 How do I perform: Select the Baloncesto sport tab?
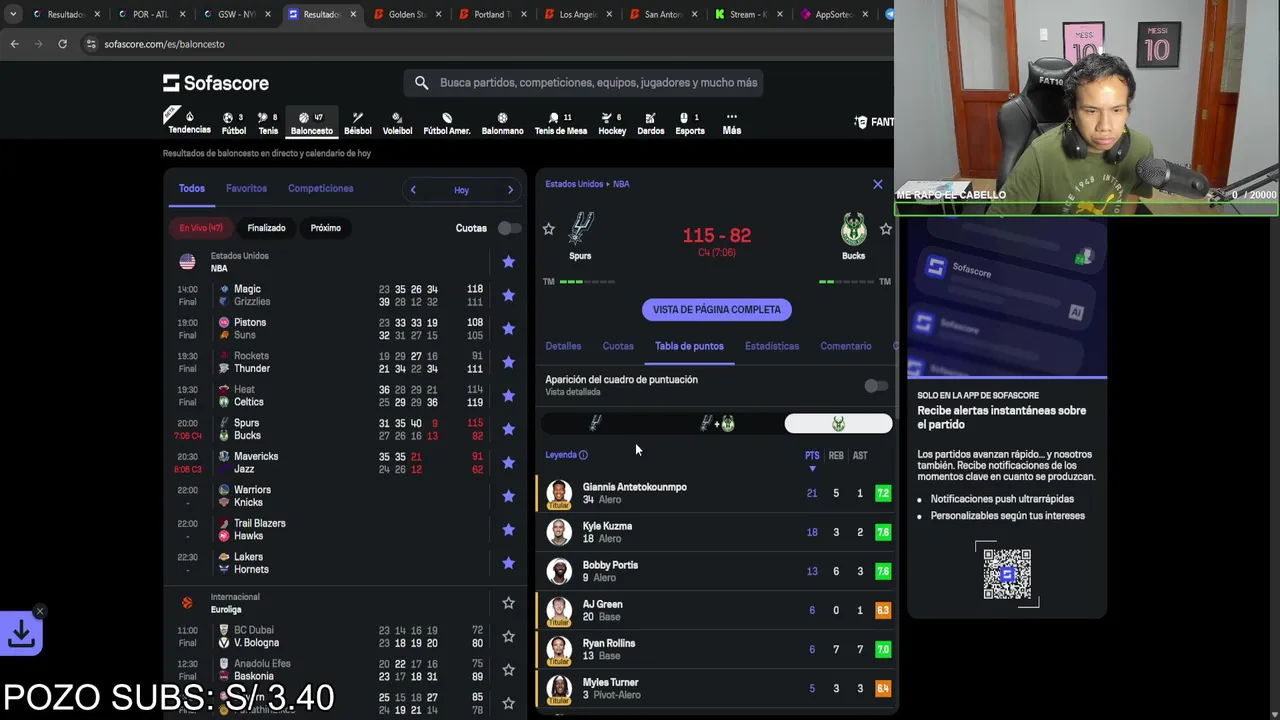point(311,123)
